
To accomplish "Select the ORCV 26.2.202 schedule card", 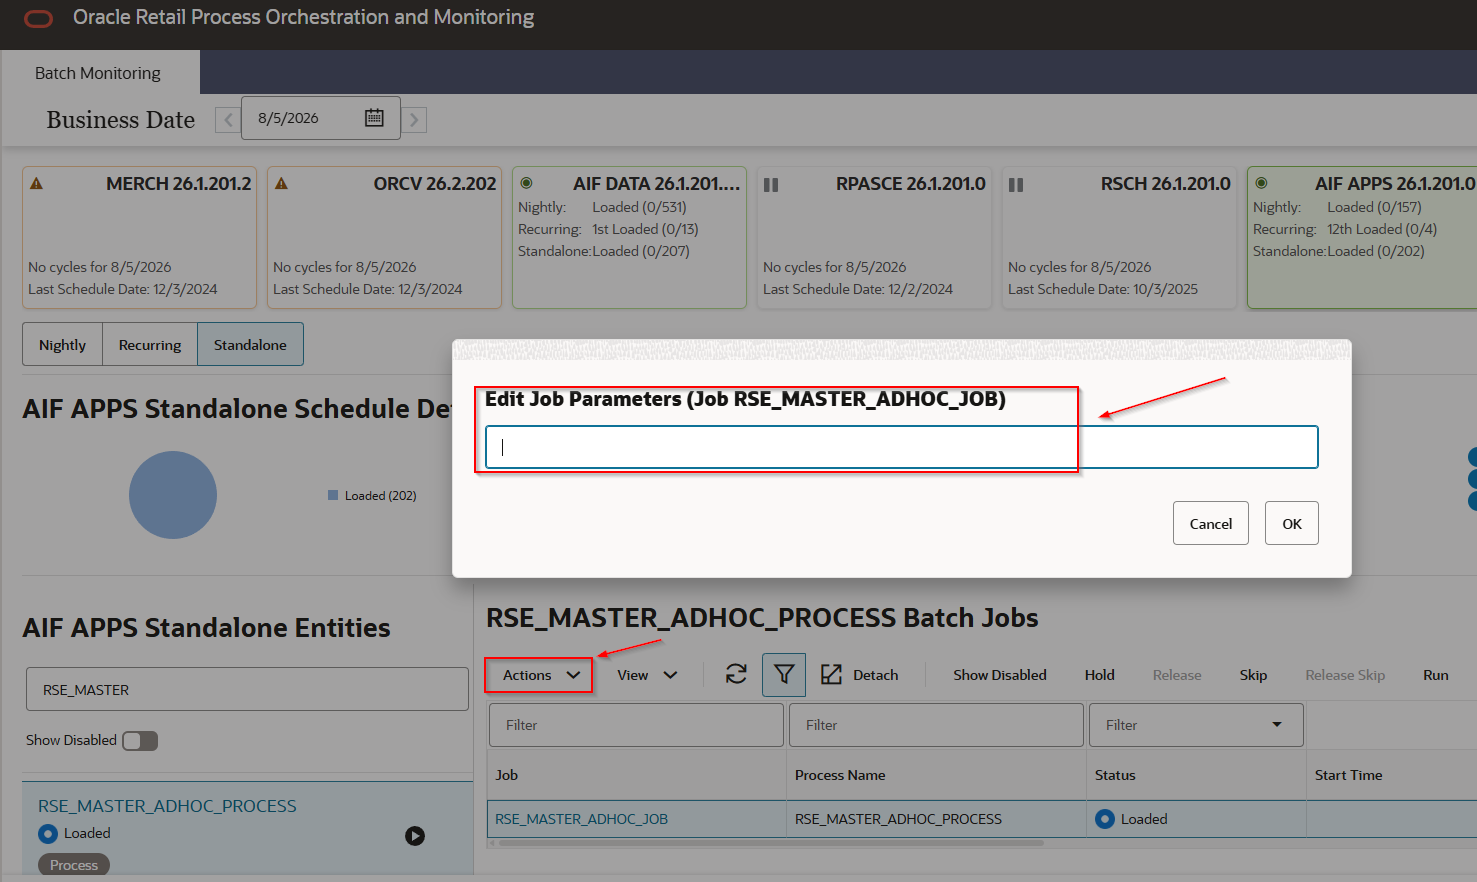I will coord(385,237).
